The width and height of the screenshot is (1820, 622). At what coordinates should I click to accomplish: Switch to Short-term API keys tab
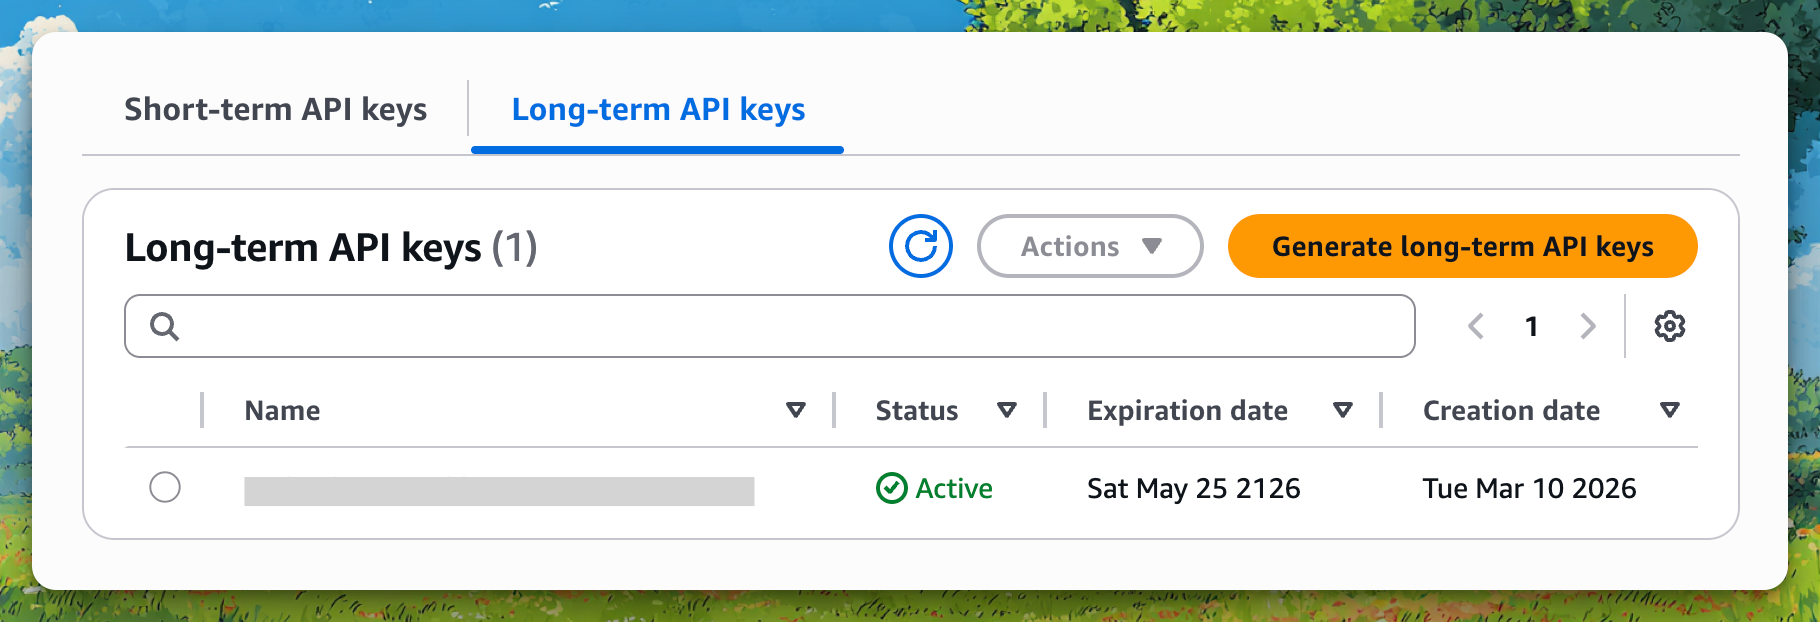(x=275, y=109)
